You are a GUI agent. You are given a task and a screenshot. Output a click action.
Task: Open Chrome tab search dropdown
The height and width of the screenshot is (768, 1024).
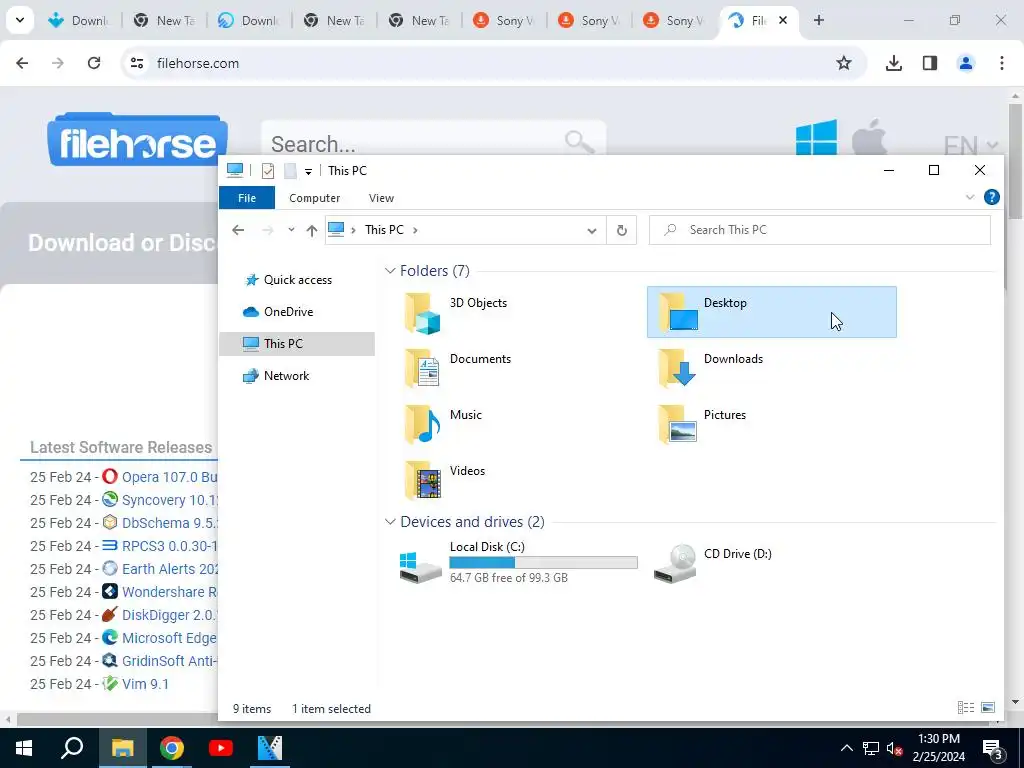tap(20, 20)
